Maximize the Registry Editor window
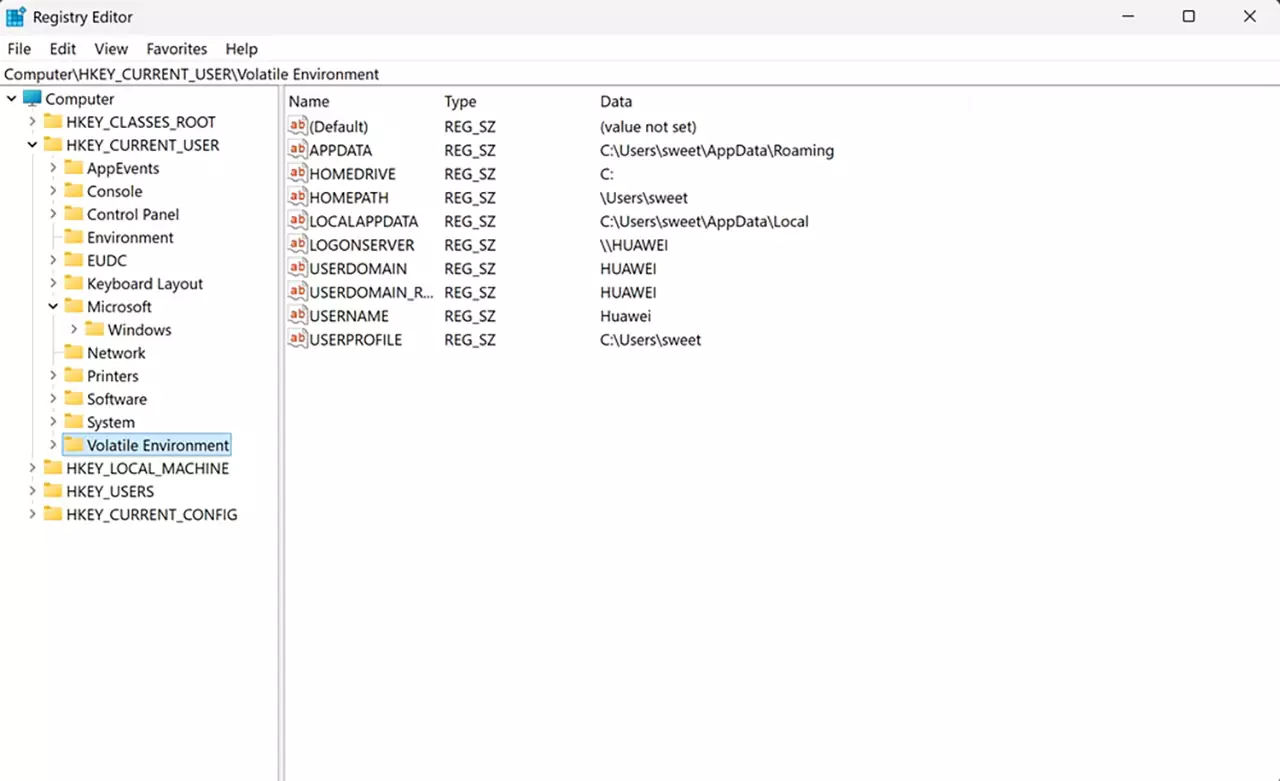 1188,16
